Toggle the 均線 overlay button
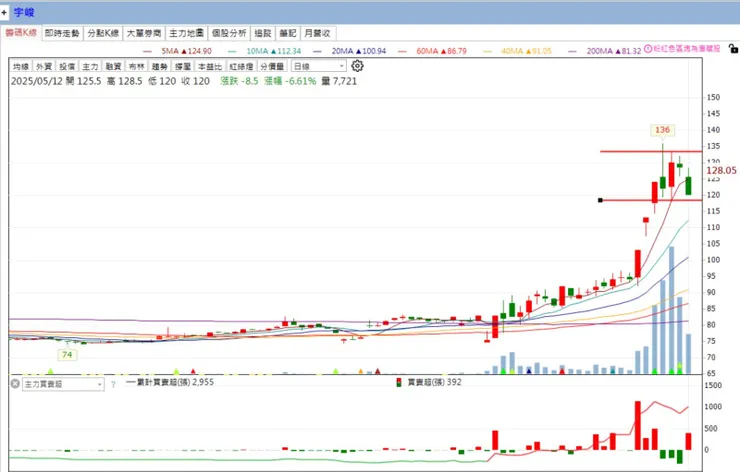This screenshot has width=740, height=472. [x=21, y=67]
